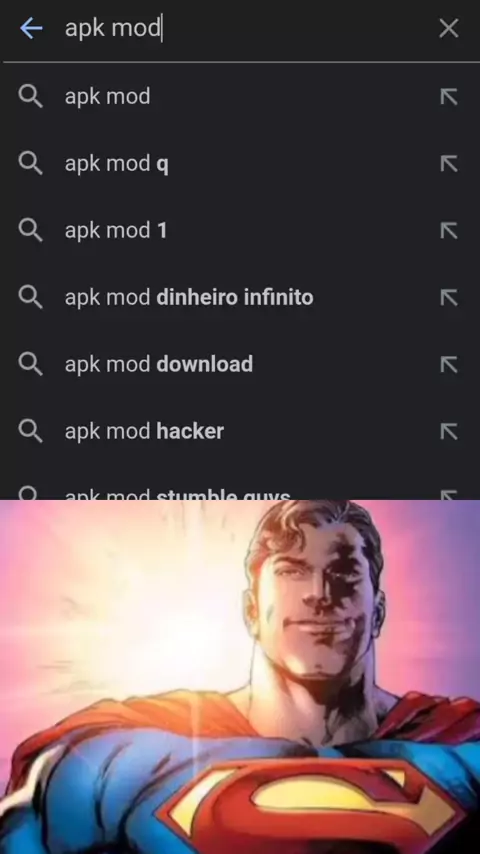Tap the blue back arrow
Screen dimensions: 480x854
pos(31,28)
